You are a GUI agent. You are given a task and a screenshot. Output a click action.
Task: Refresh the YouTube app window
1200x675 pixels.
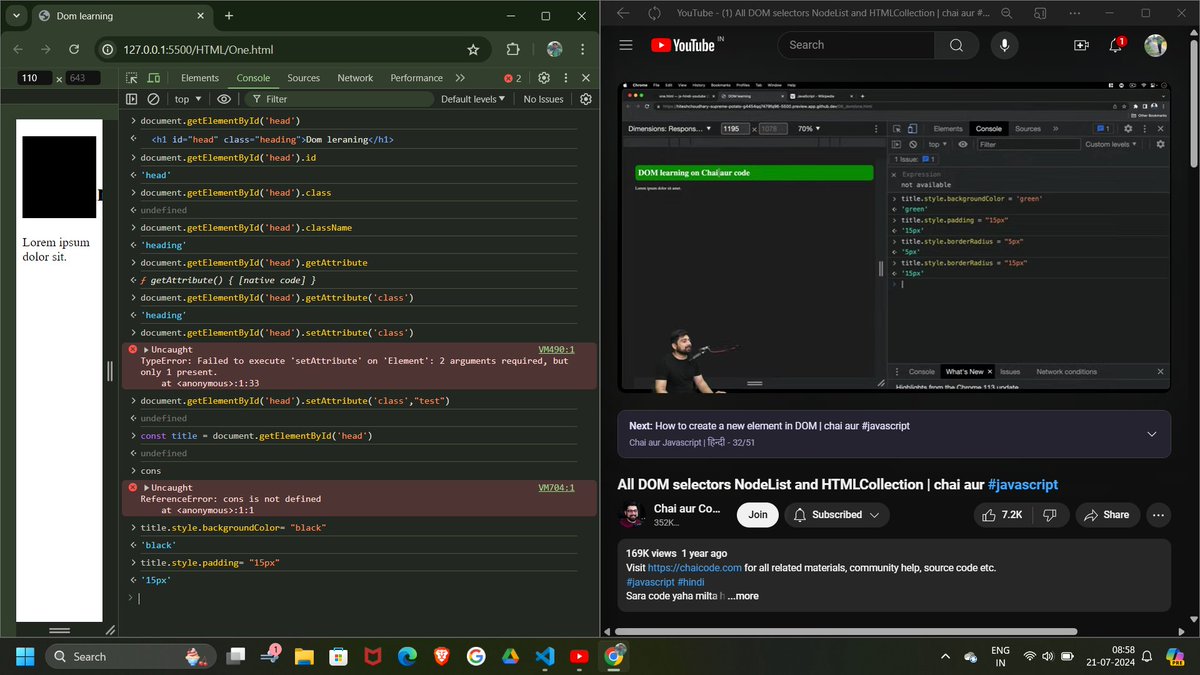pyautogui.click(x=655, y=13)
